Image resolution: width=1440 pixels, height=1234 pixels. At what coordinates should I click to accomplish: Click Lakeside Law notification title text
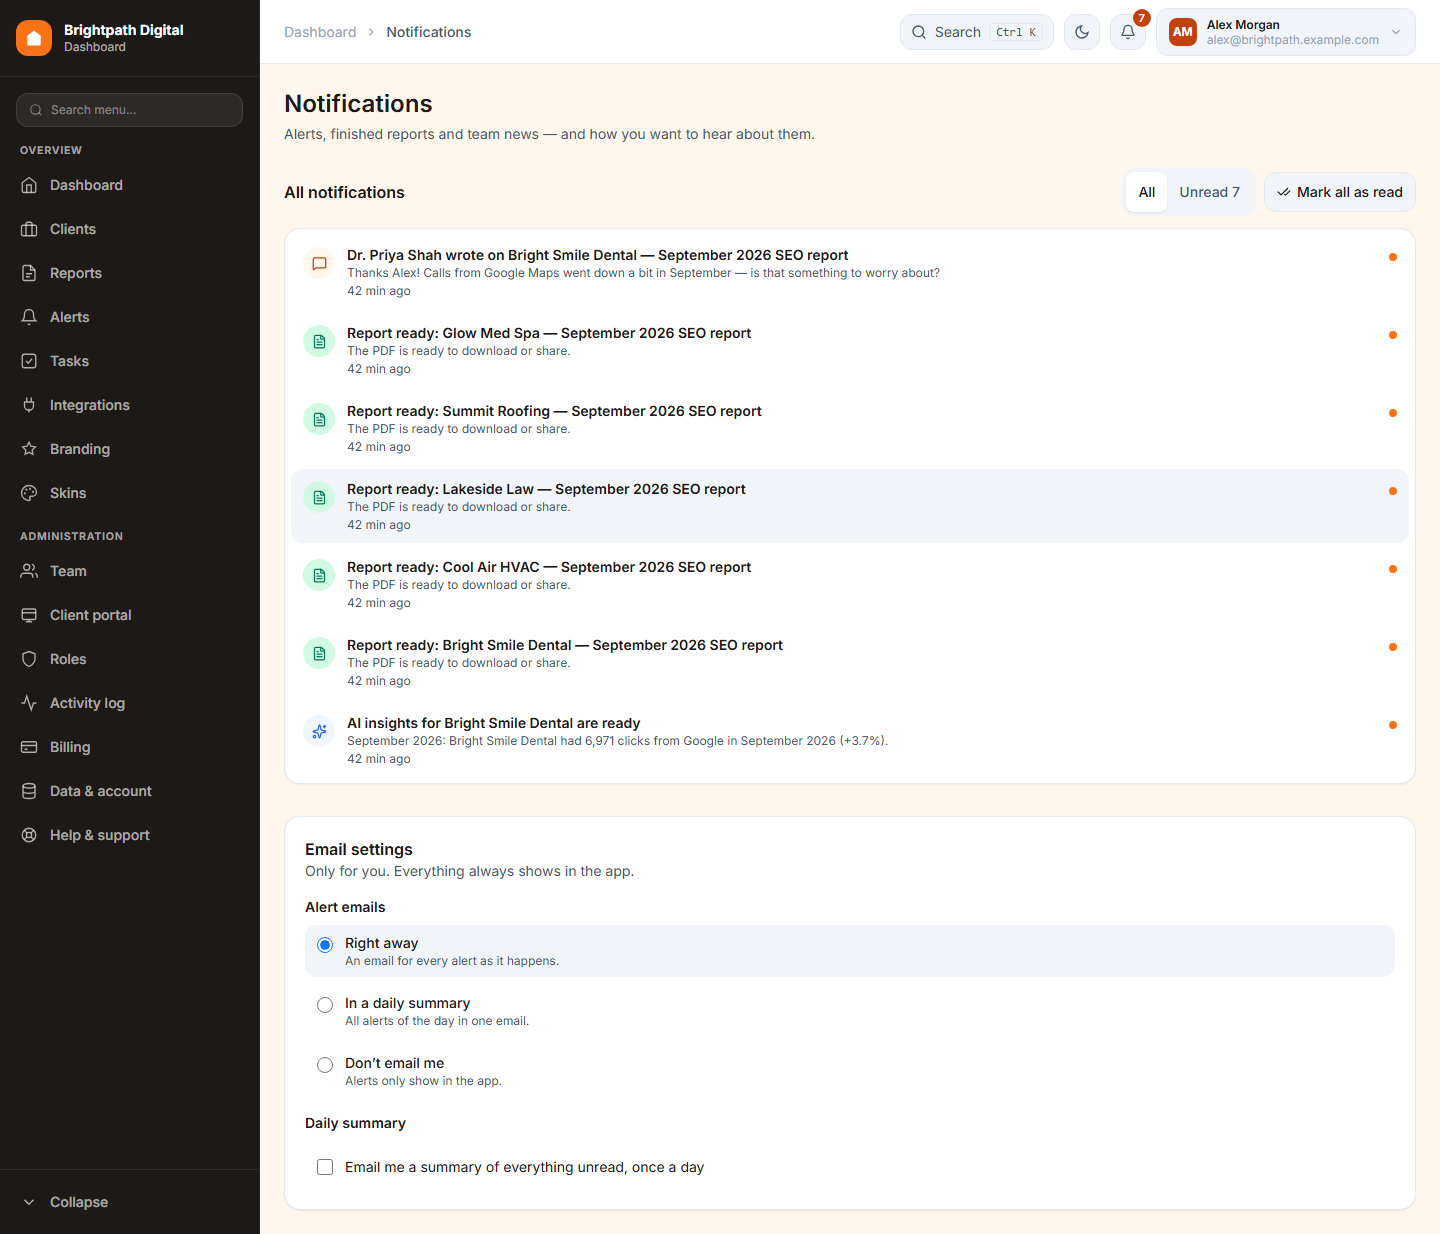546,489
